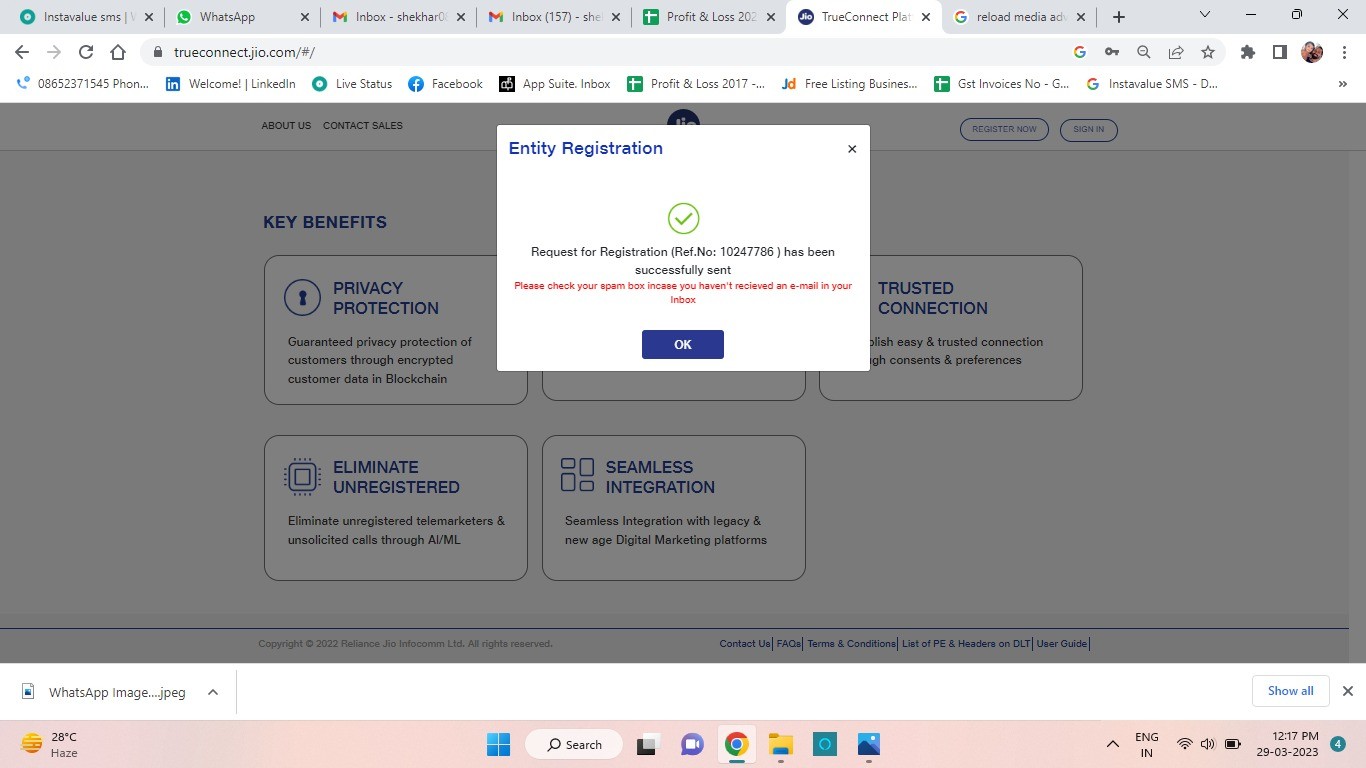This screenshot has width=1366, height=768.
Task: Click Request for Registration reference text
Action: [x=682, y=261]
